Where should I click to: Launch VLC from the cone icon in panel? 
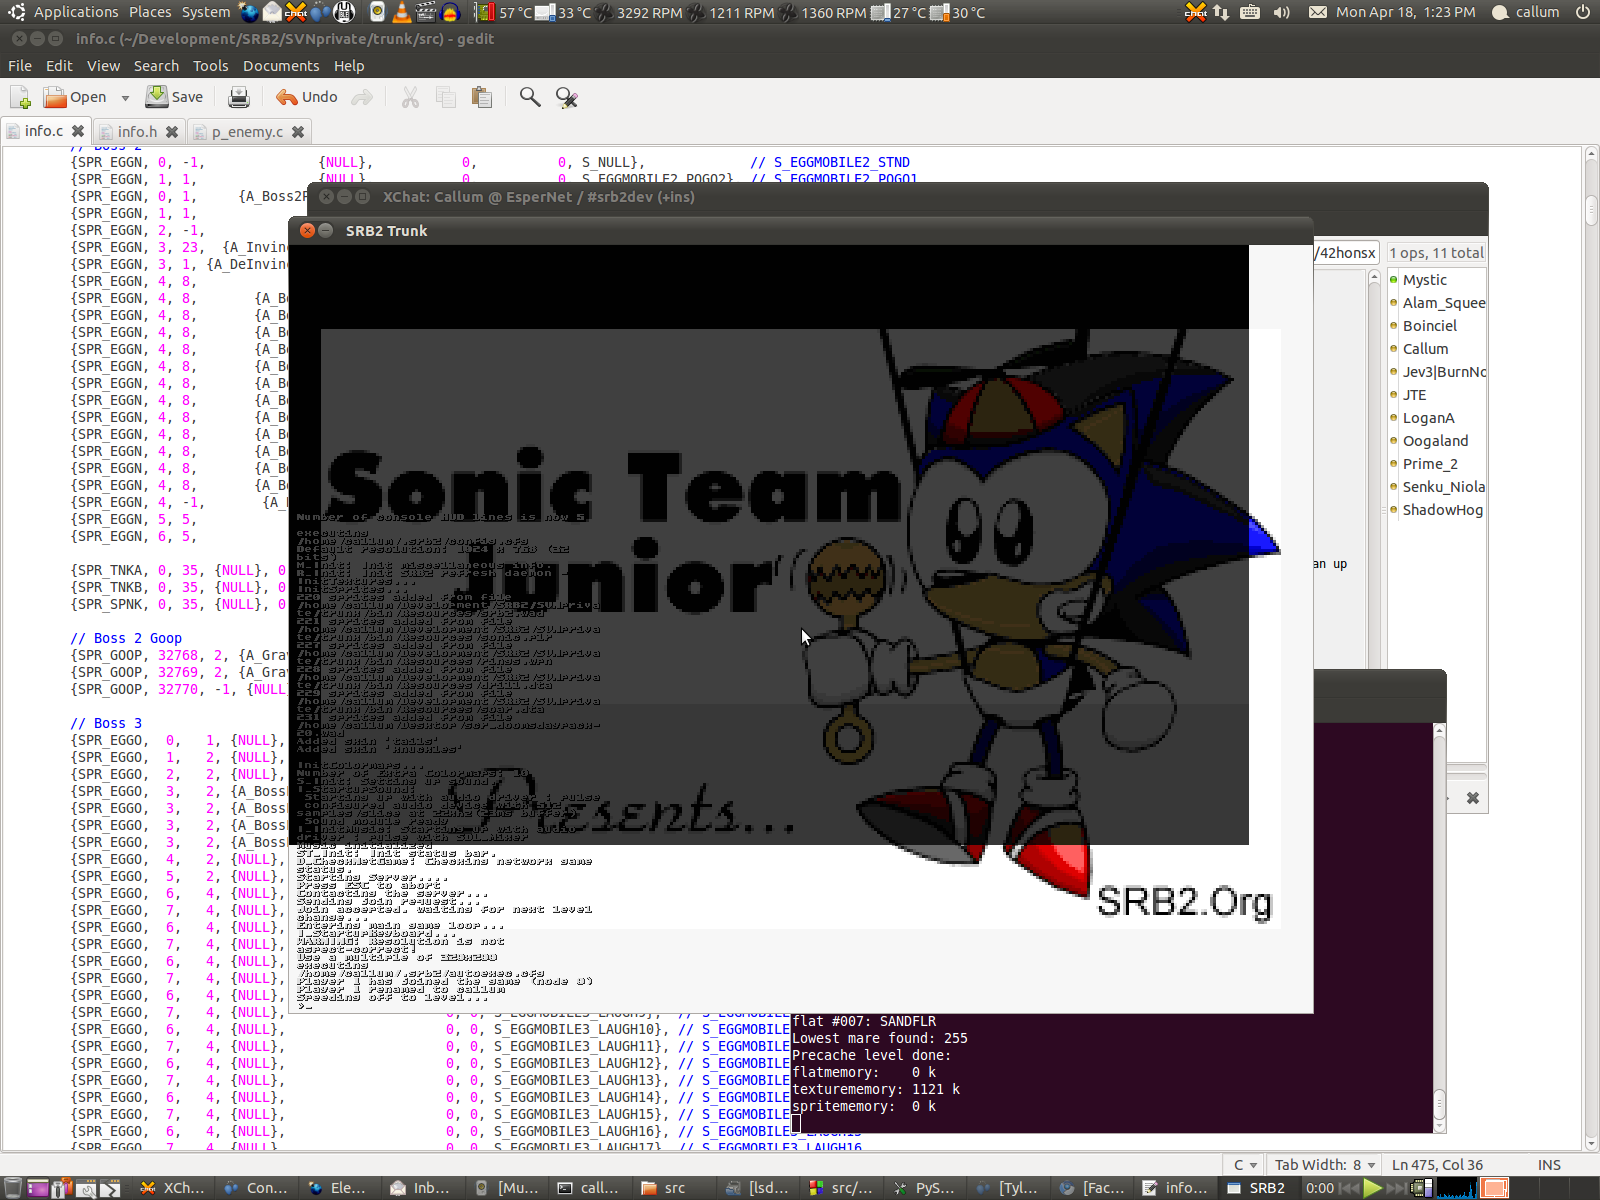click(401, 12)
